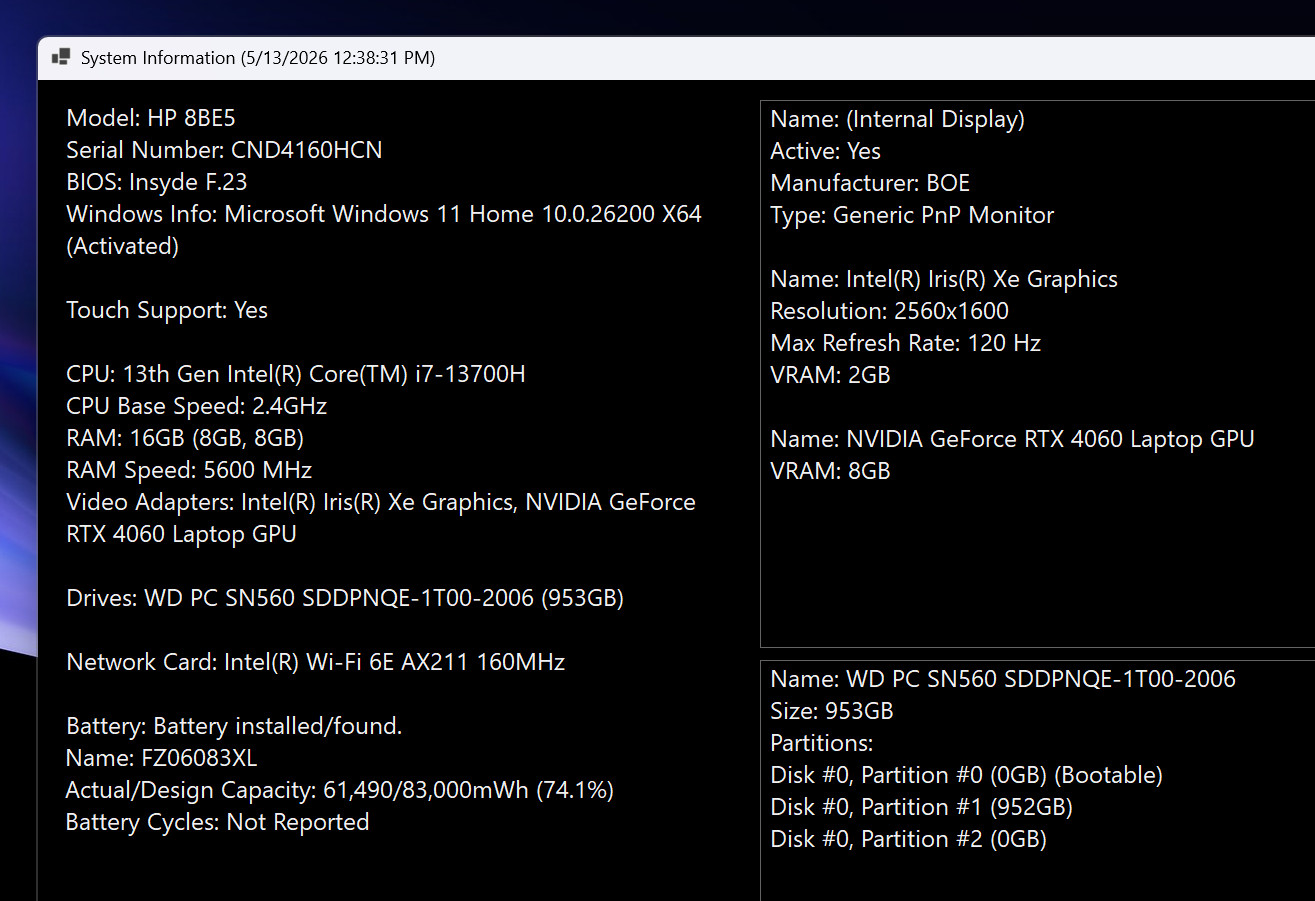Select the VRAM: 2GB line
This screenshot has width=1315, height=901.
point(830,375)
